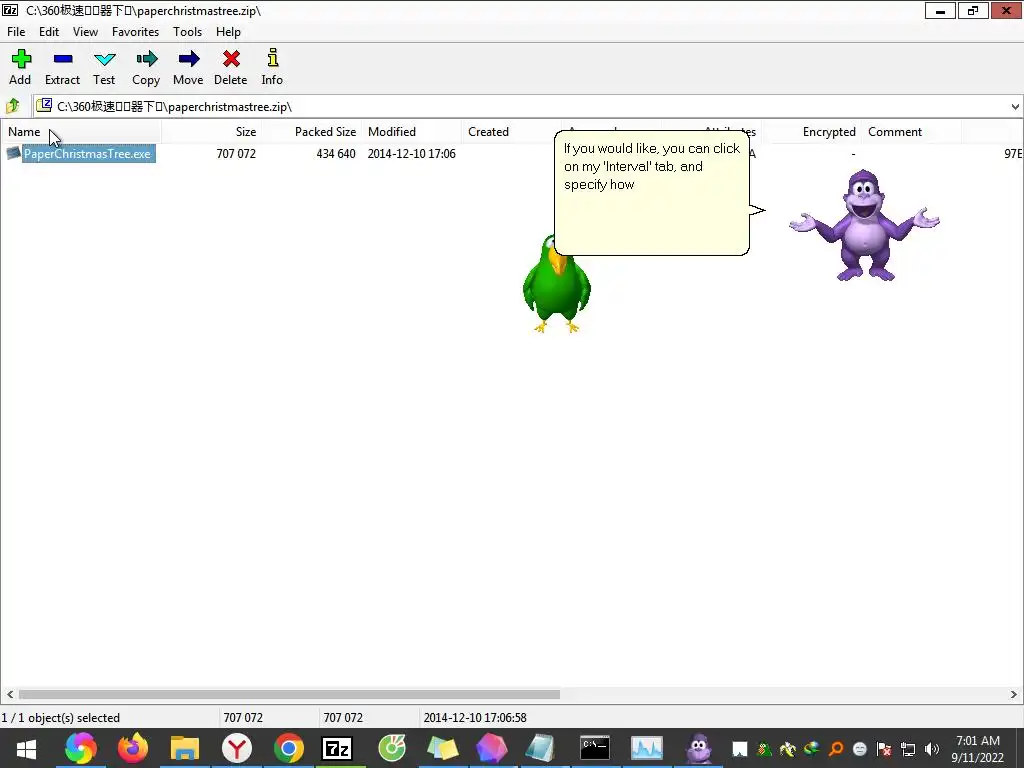This screenshot has width=1024, height=768.
Task: Open the sticky notes taskbar icon
Action: point(443,748)
